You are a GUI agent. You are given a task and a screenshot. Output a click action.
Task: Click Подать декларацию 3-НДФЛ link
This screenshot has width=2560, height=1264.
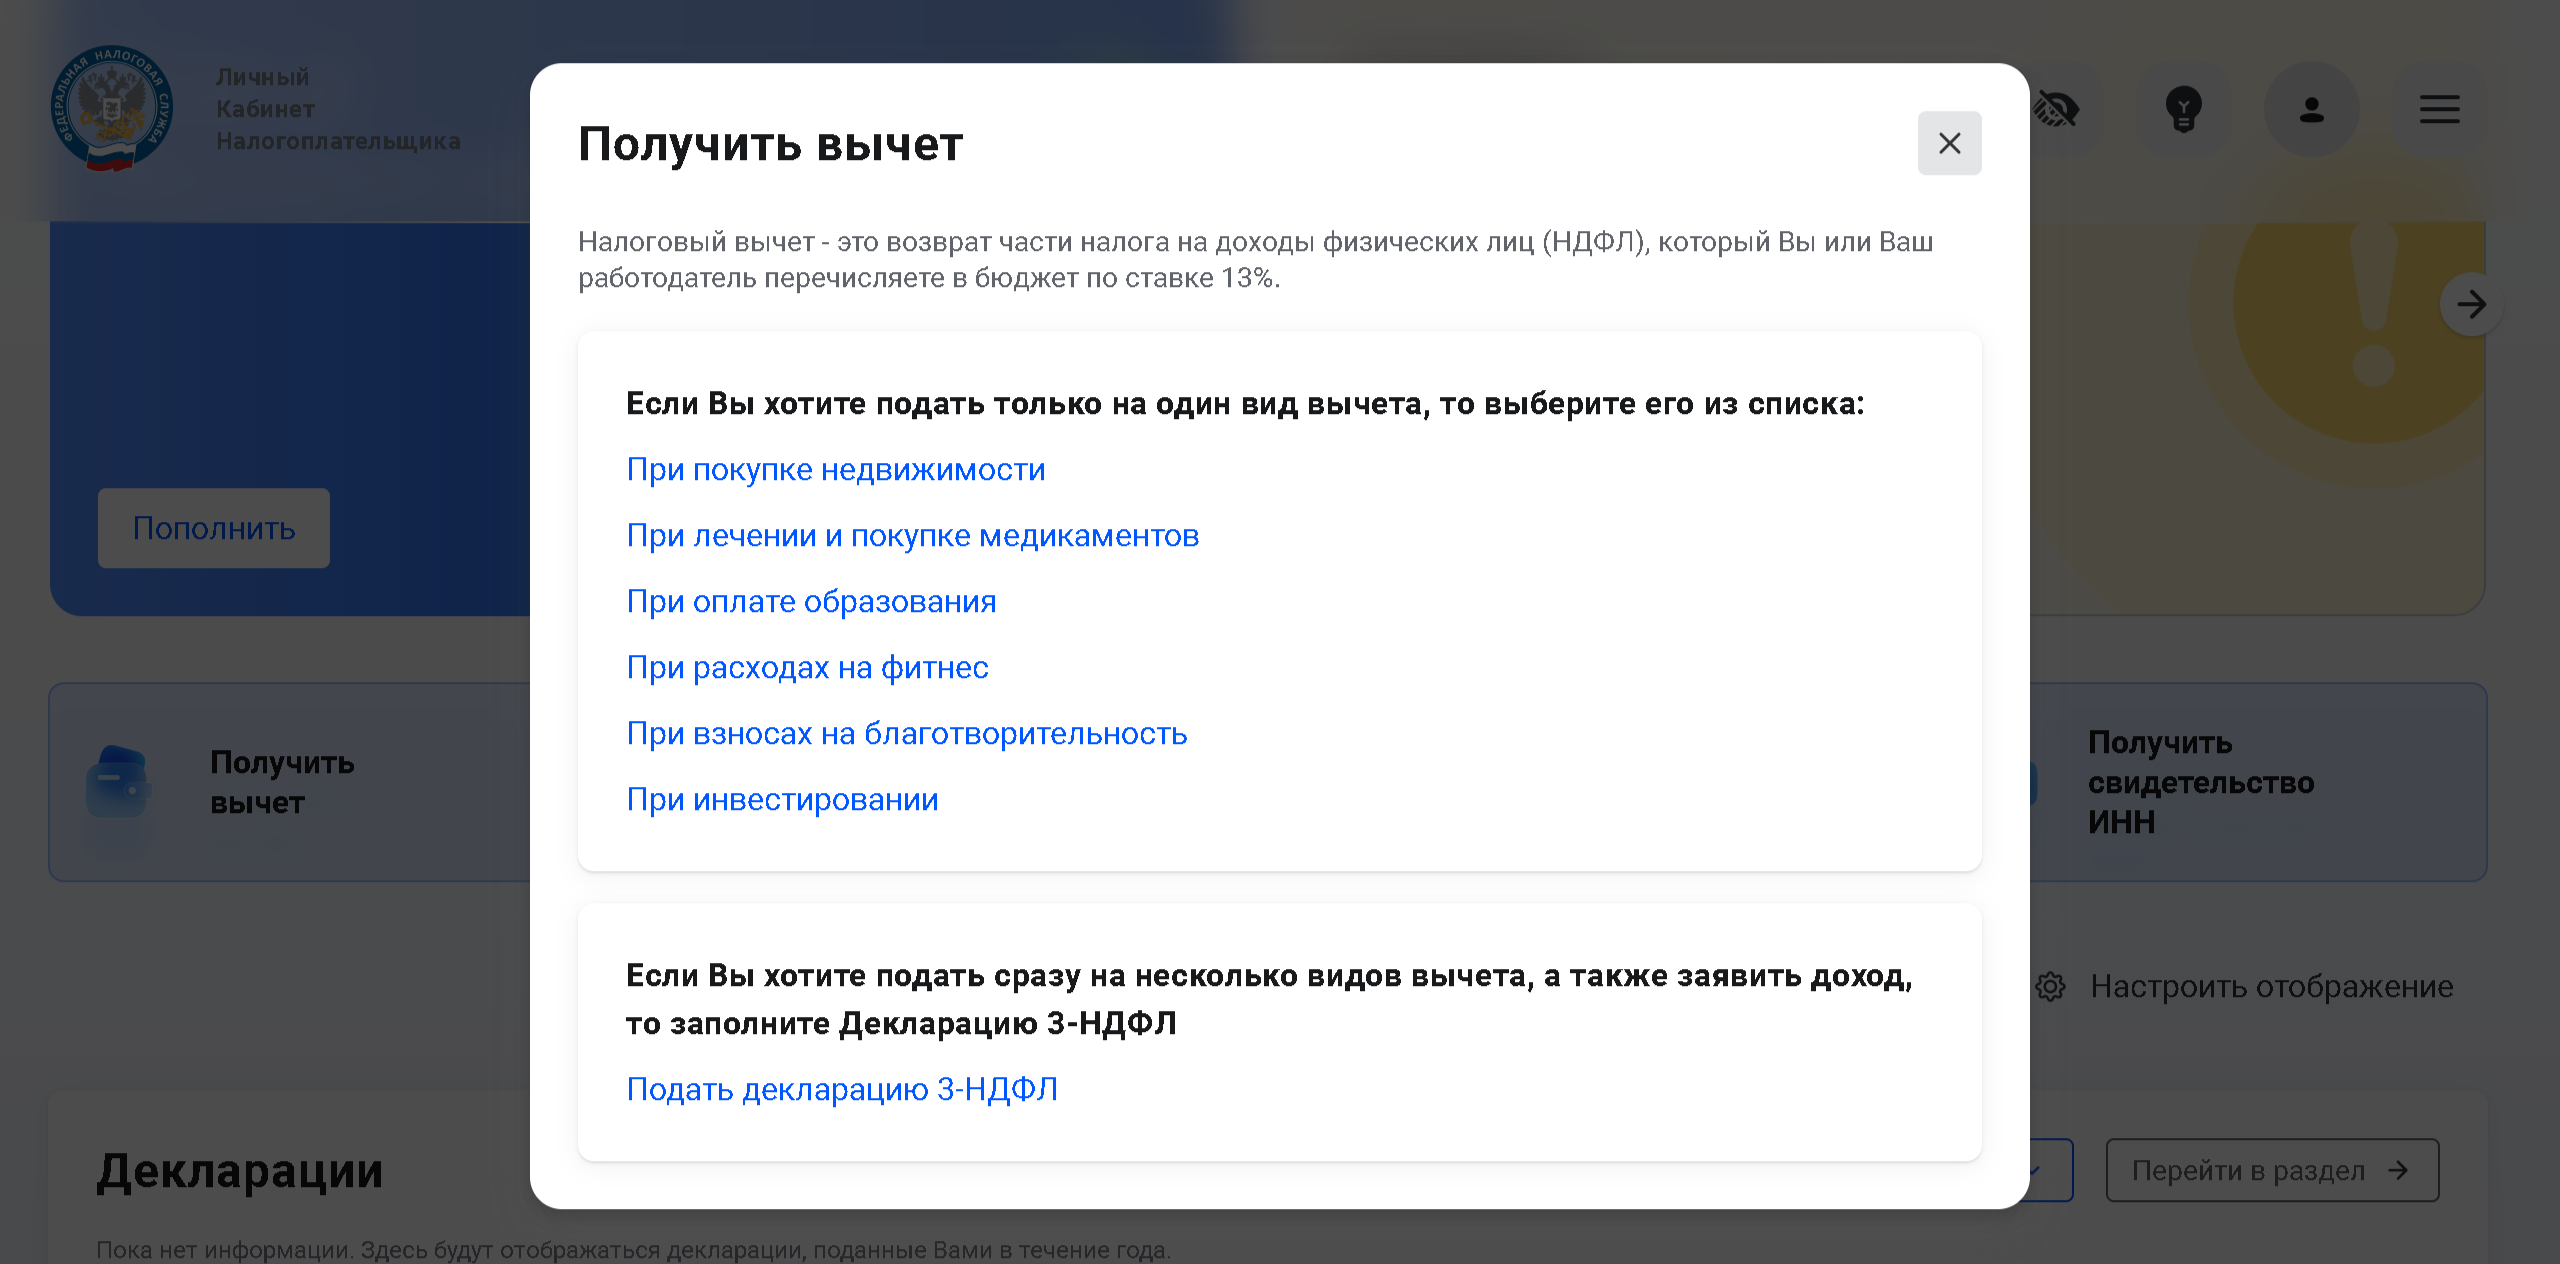pos(841,1088)
